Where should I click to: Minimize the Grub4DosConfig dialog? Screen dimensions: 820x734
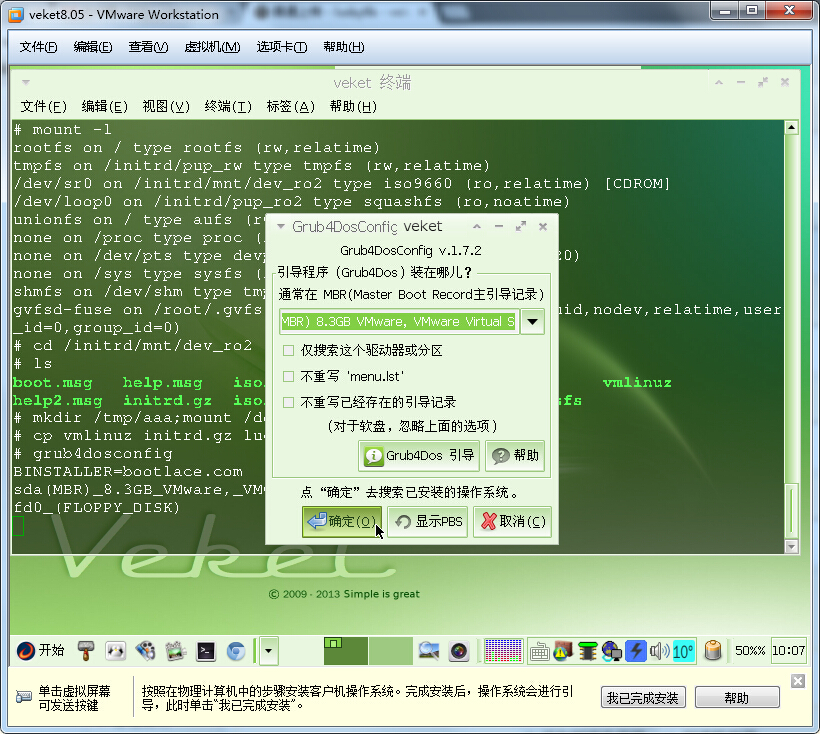pyautogui.click(x=499, y=226)
